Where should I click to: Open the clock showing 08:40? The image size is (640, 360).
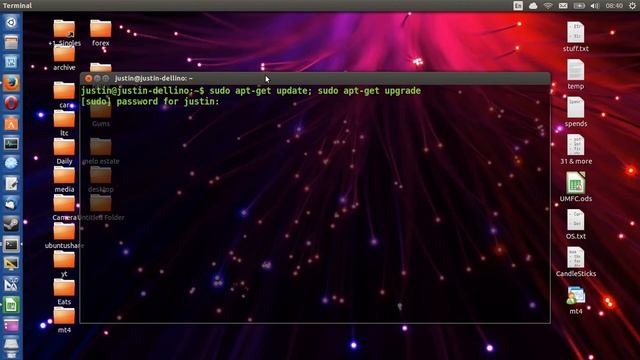(x=614, y=5)
